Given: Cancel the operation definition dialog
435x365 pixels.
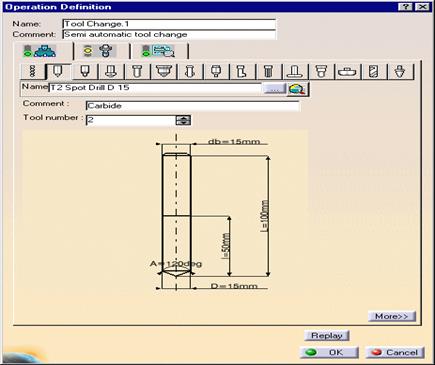Looking at the screenshot, I should pos(395,353).
